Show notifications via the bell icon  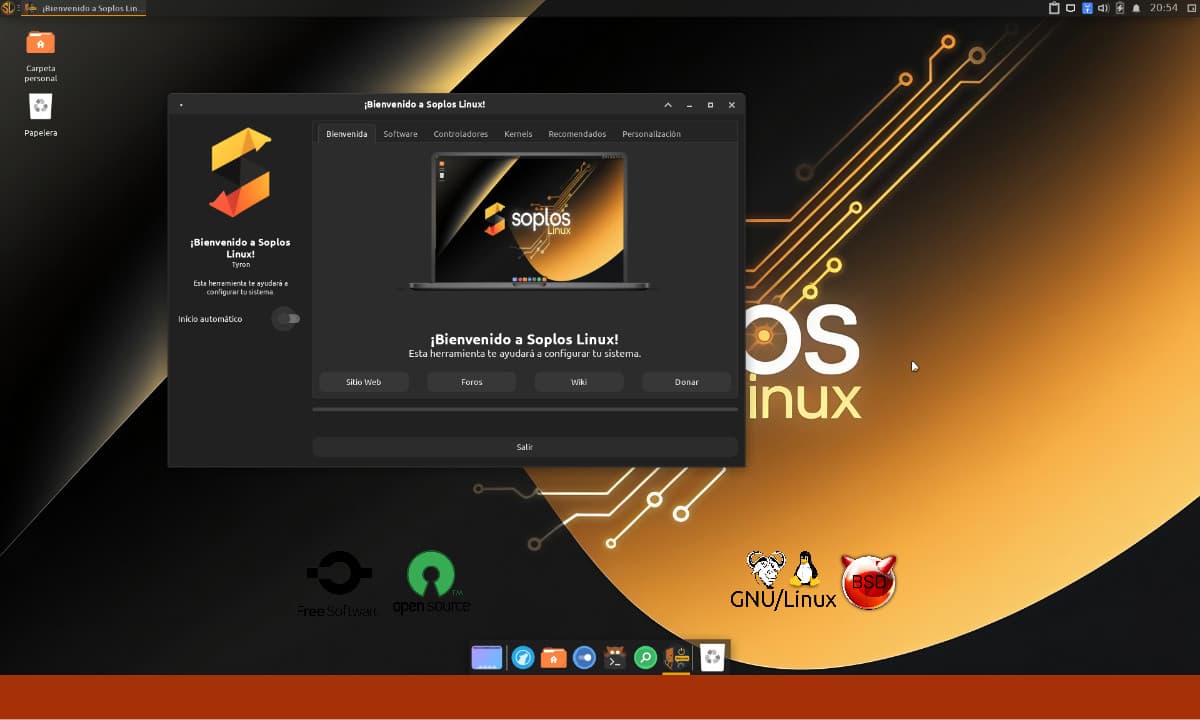1136,8
